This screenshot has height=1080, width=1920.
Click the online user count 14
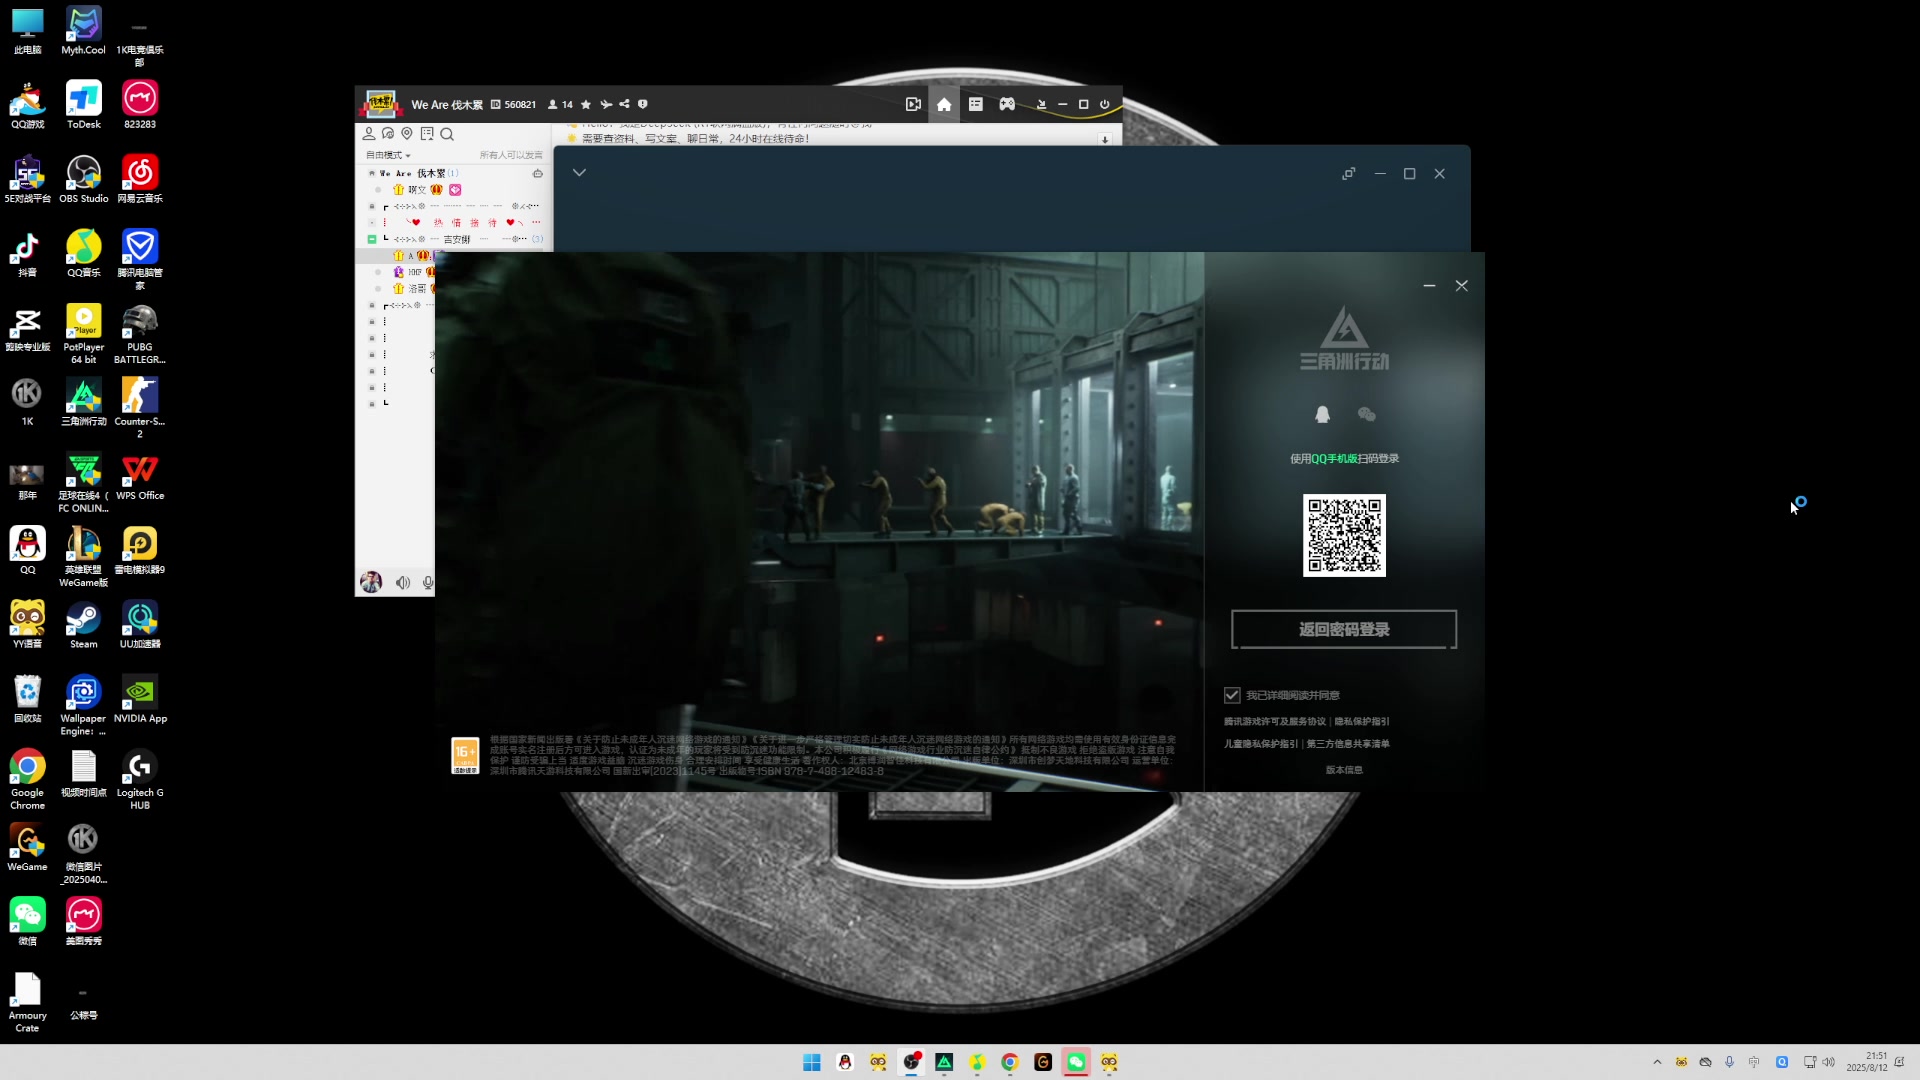[x=561, y=104]
